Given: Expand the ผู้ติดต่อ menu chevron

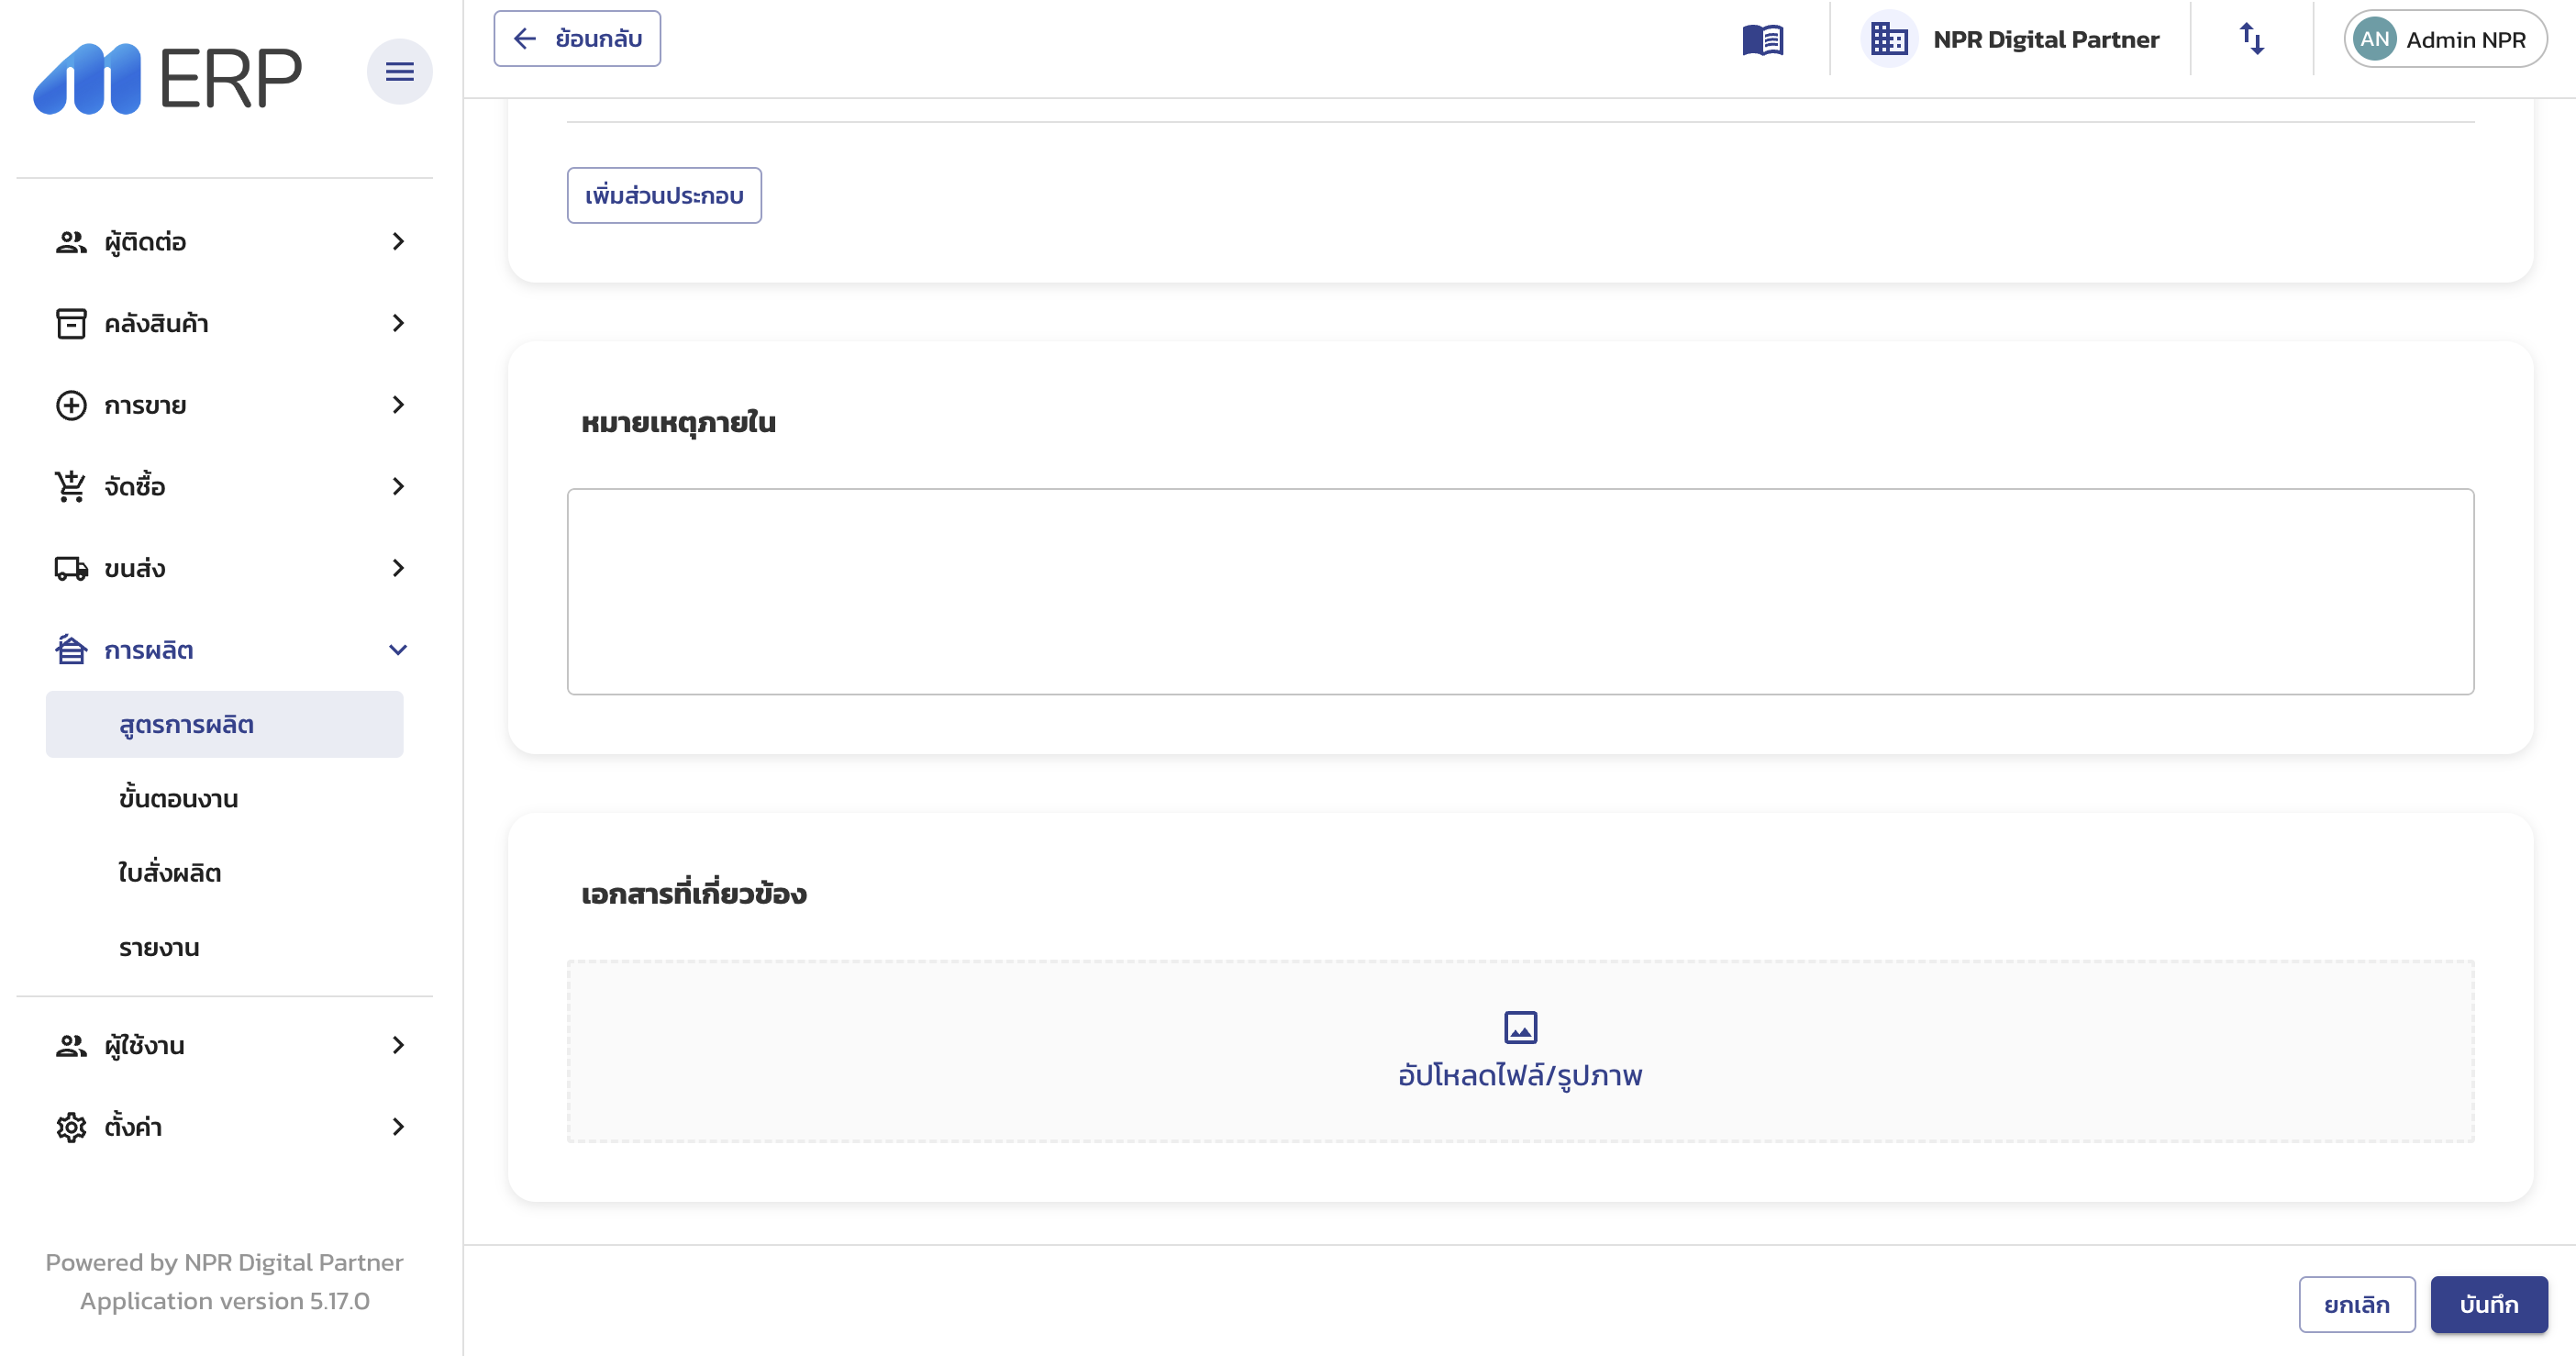Looking at the screenshot, I should (398, 242).
